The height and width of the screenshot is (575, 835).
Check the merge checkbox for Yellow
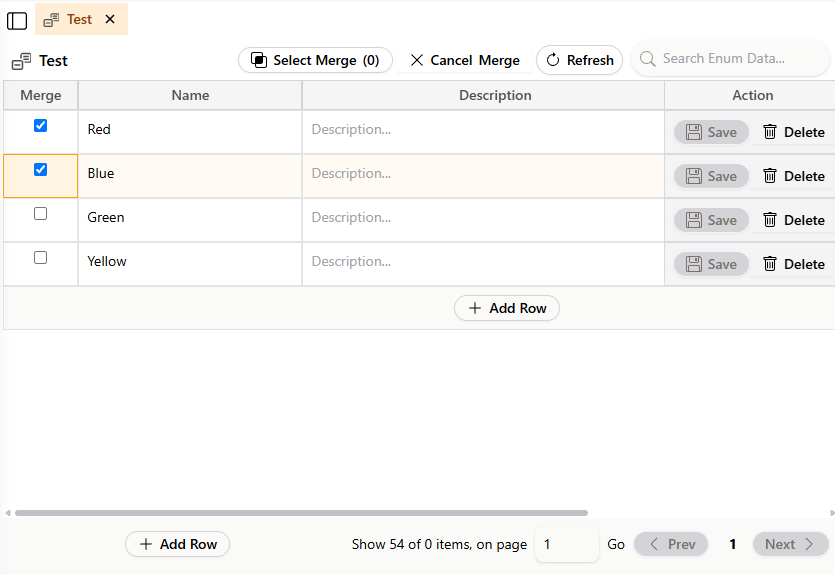40,258
